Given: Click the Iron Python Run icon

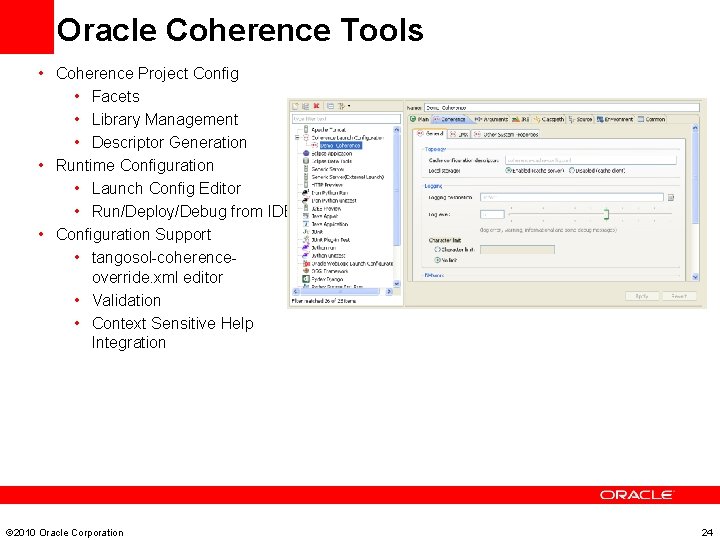Looking at the screenshot, I should click(306, 193).
